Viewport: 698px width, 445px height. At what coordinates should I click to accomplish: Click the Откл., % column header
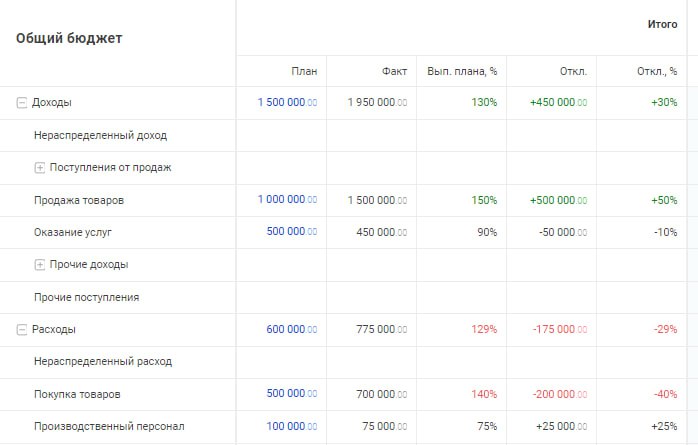click(x=657, y=71)
